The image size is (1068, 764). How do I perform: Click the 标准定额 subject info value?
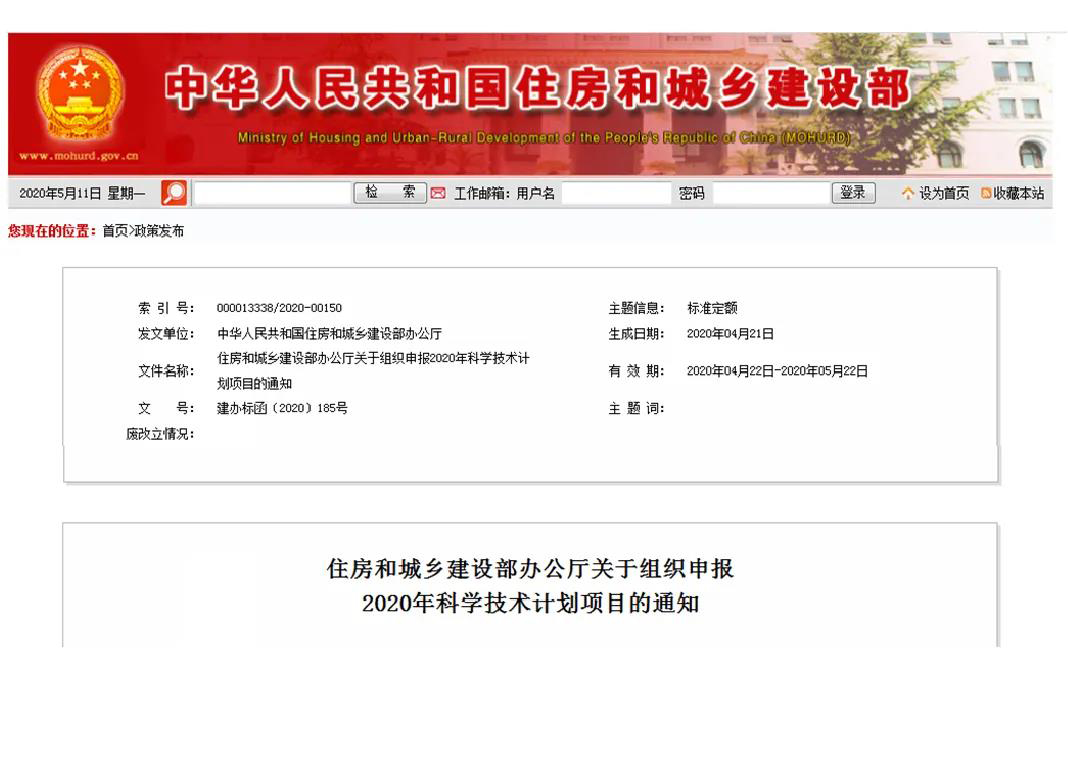[712, 308]
